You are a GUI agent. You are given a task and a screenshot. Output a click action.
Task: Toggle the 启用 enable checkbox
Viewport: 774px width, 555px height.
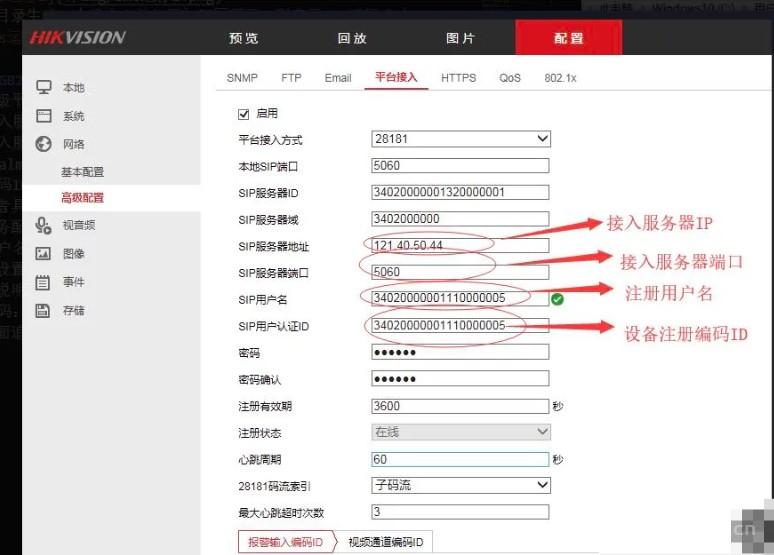click(x=243, y=114)
